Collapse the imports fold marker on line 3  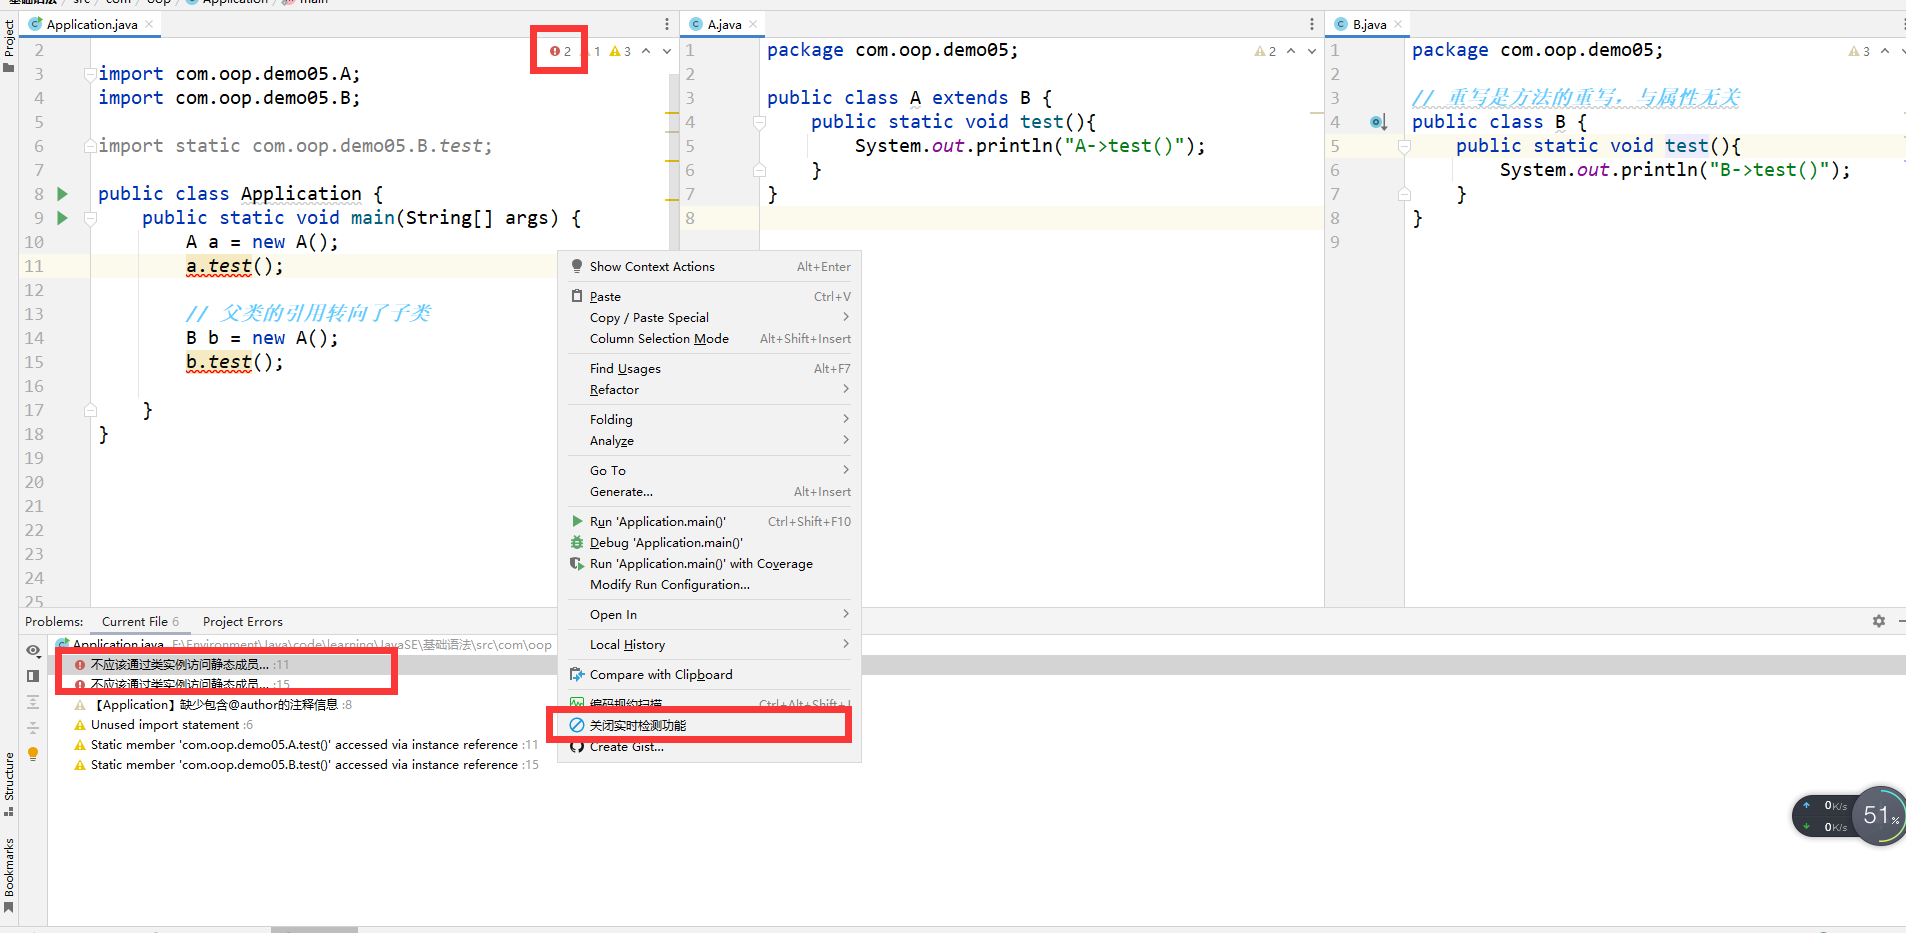pyautogui.click(x=91, y=74)
